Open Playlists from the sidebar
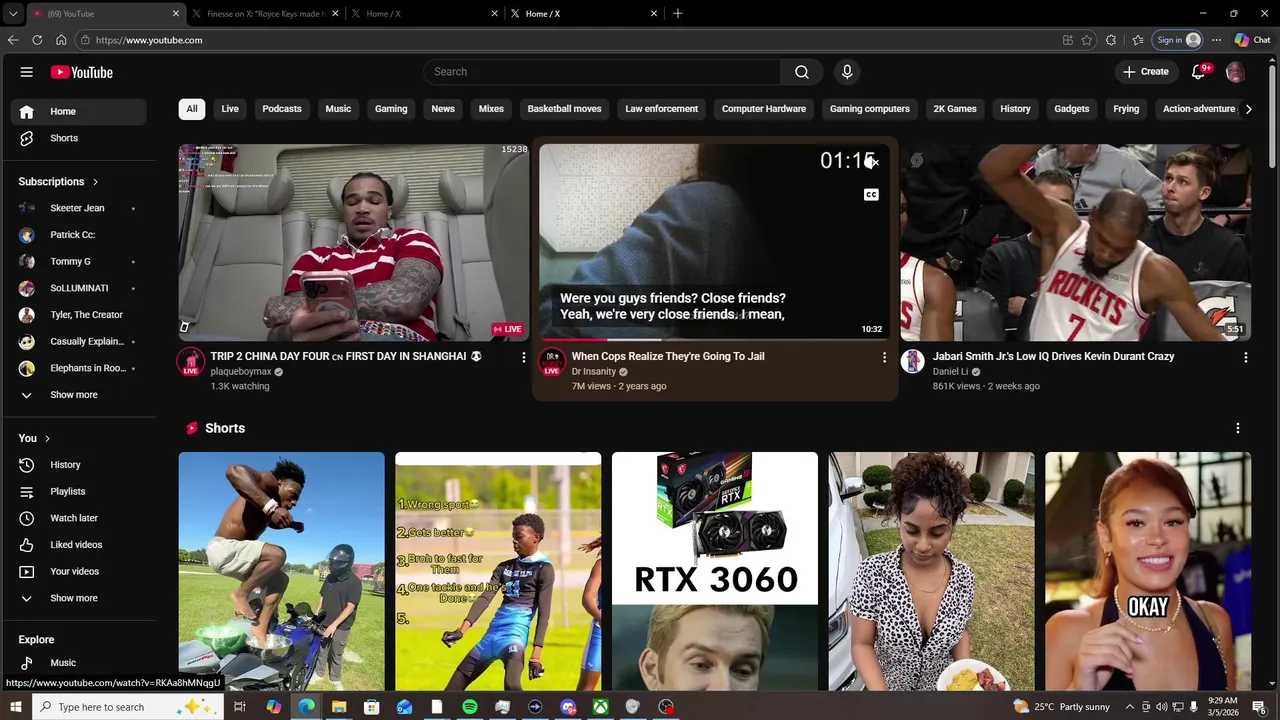 point(78,492)
